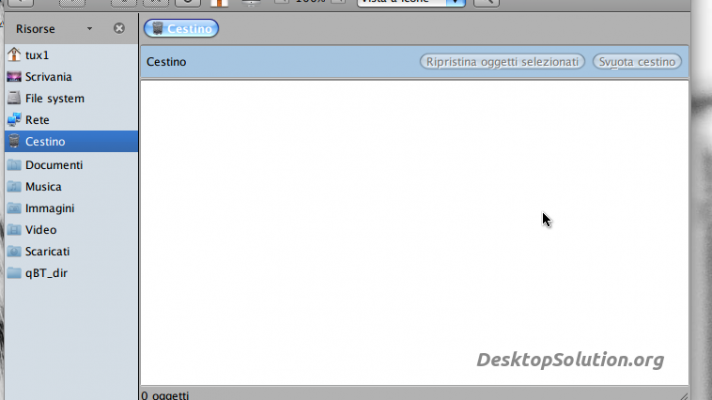
Task: Click Ripristina oggetti selezionati button
Action: (x=502, y=62)
